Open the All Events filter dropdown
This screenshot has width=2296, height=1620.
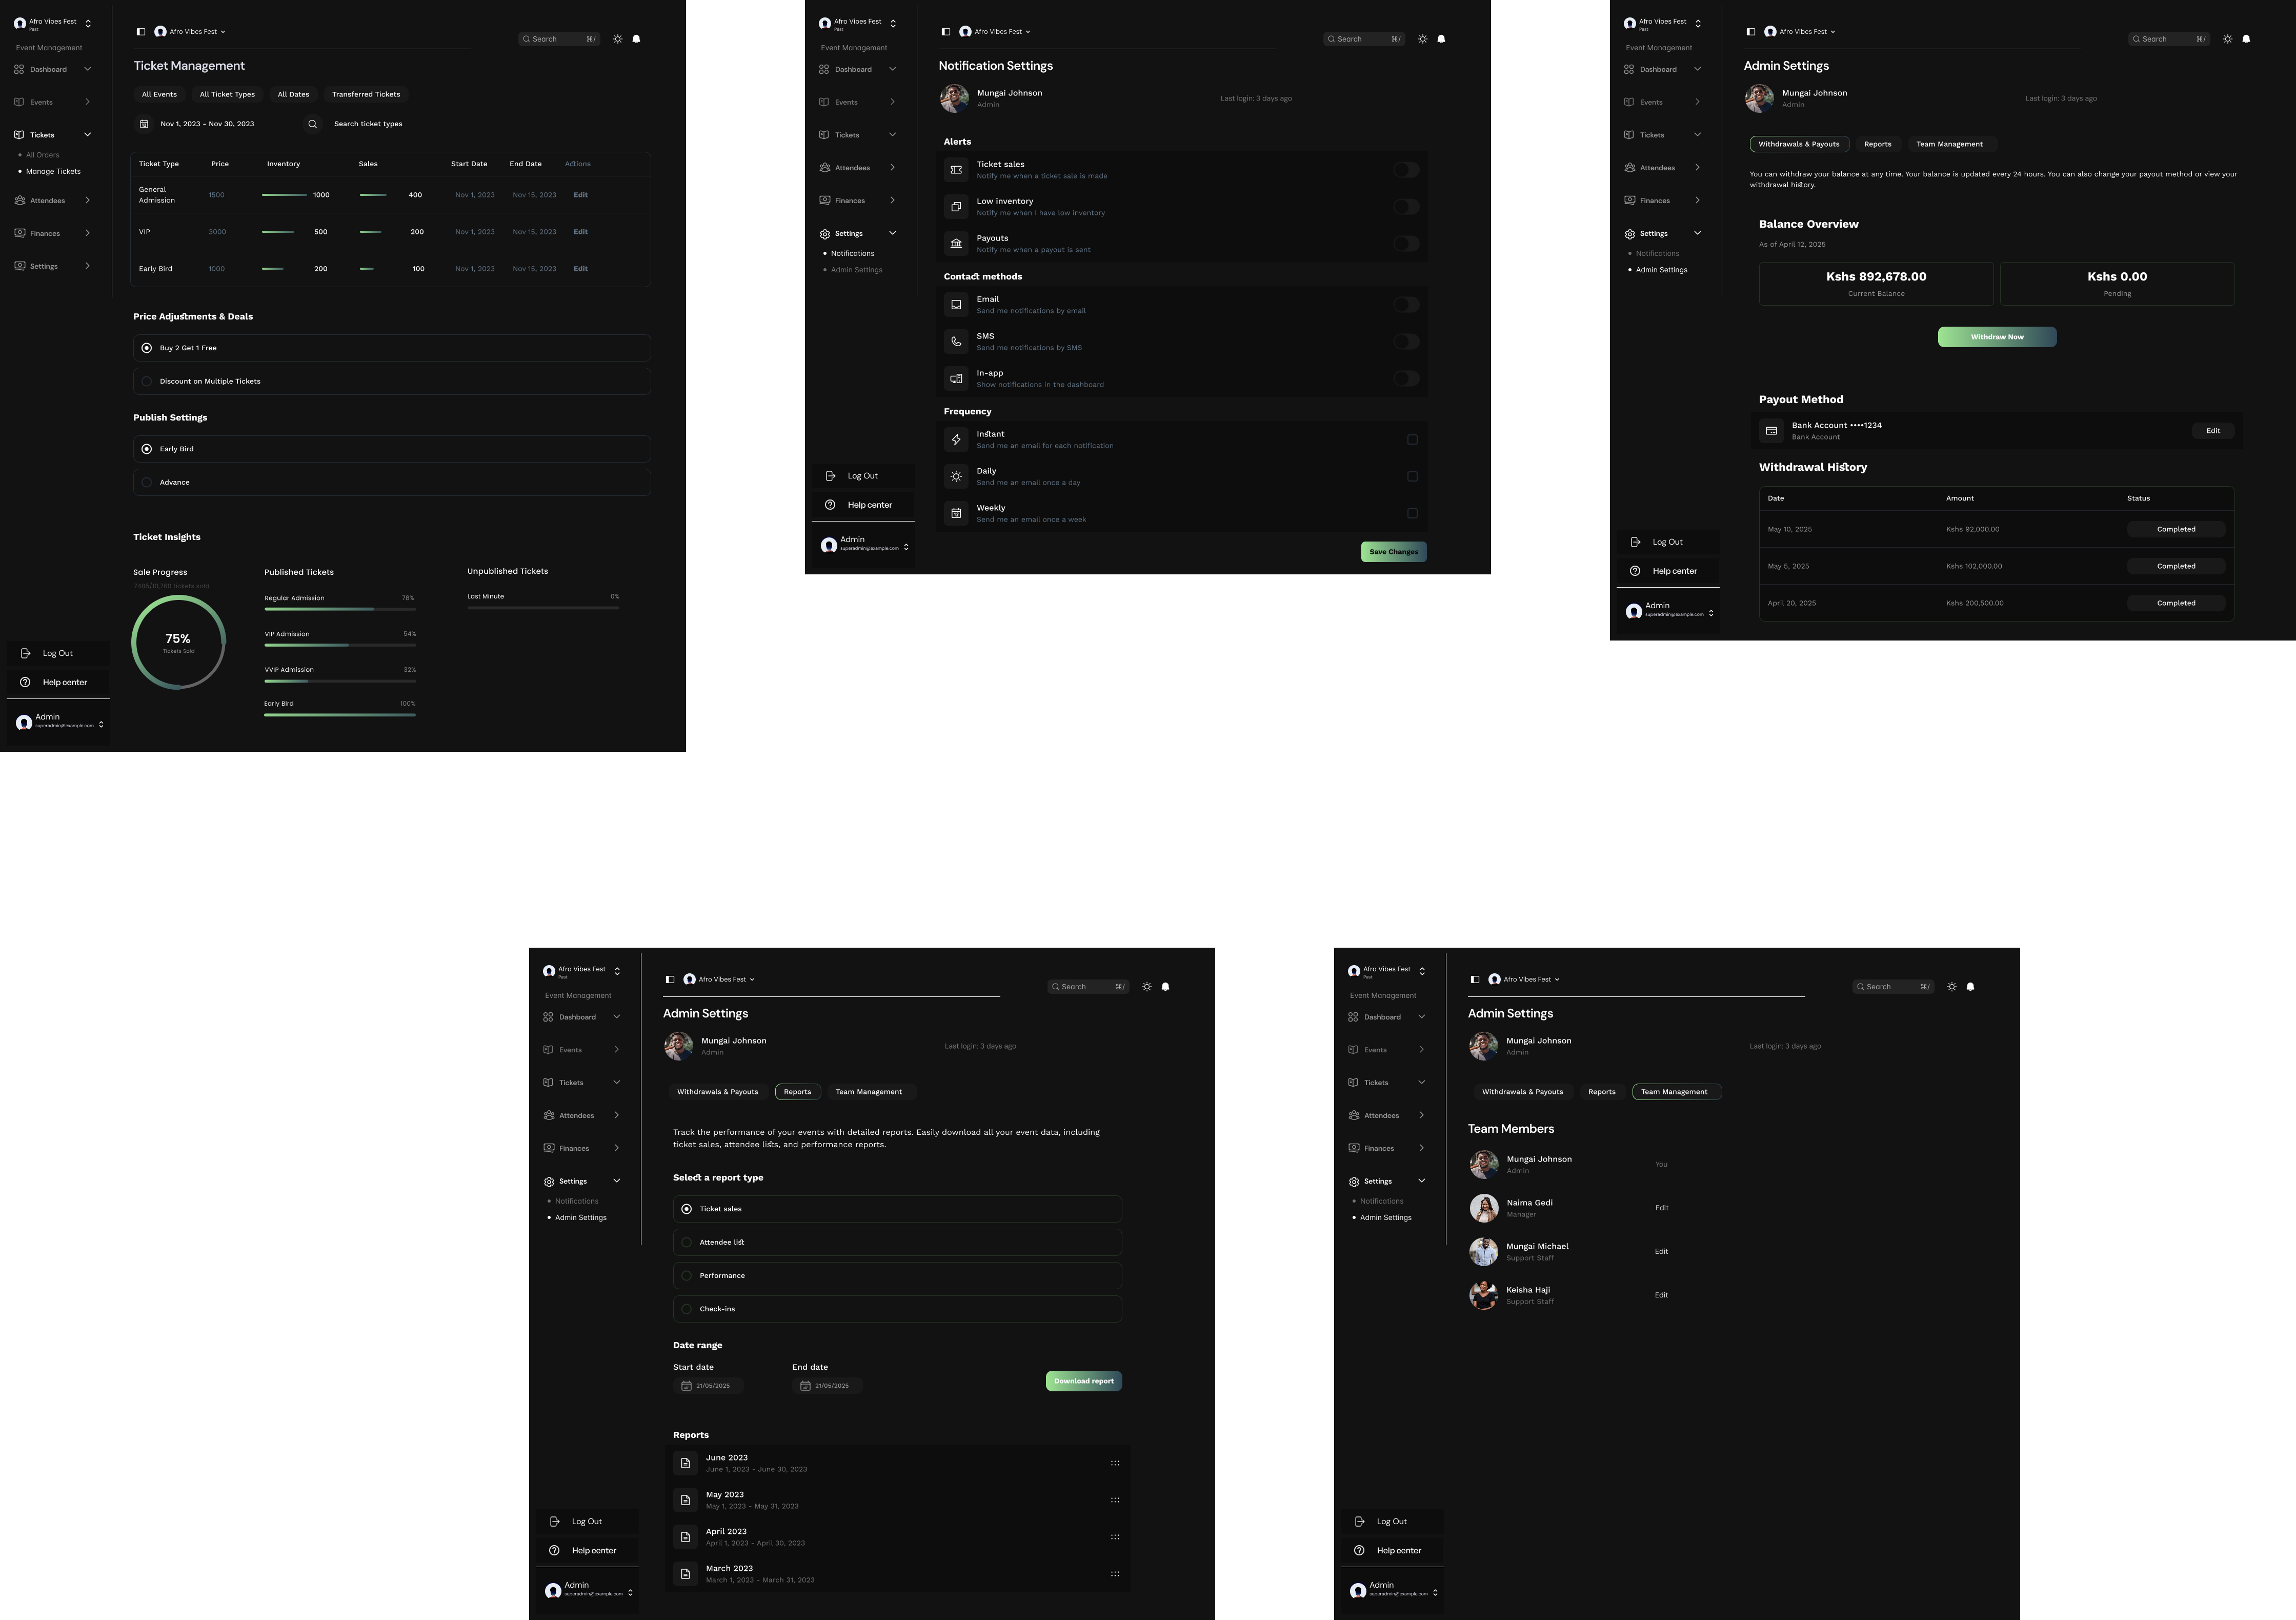(159, 94)
